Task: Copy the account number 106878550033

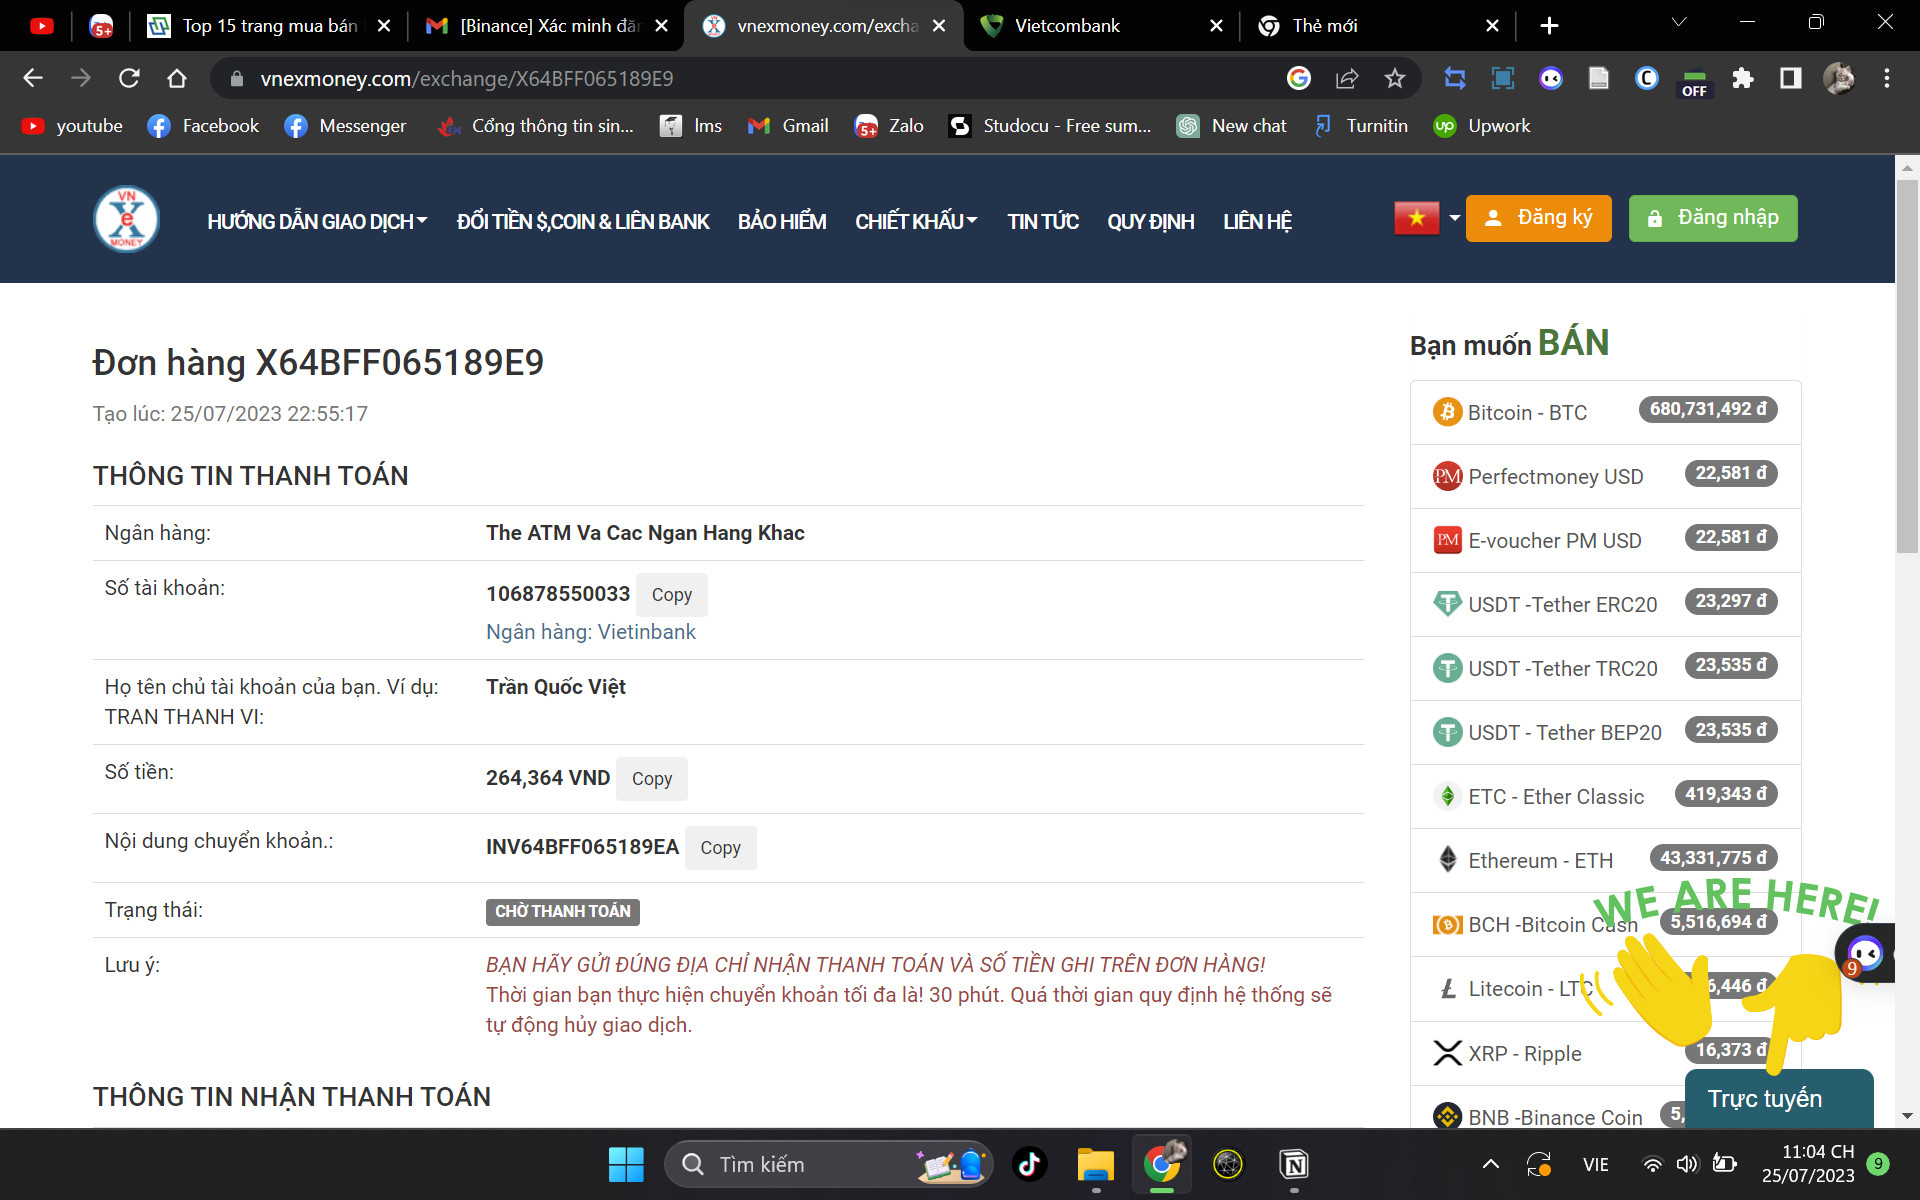Action: tap(671, 595)
